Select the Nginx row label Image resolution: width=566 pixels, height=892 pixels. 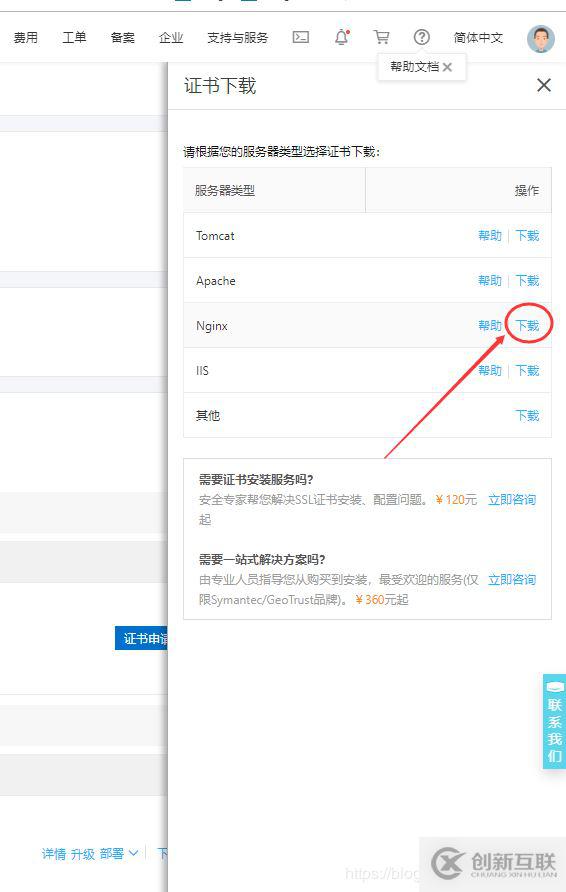point(212,326)
